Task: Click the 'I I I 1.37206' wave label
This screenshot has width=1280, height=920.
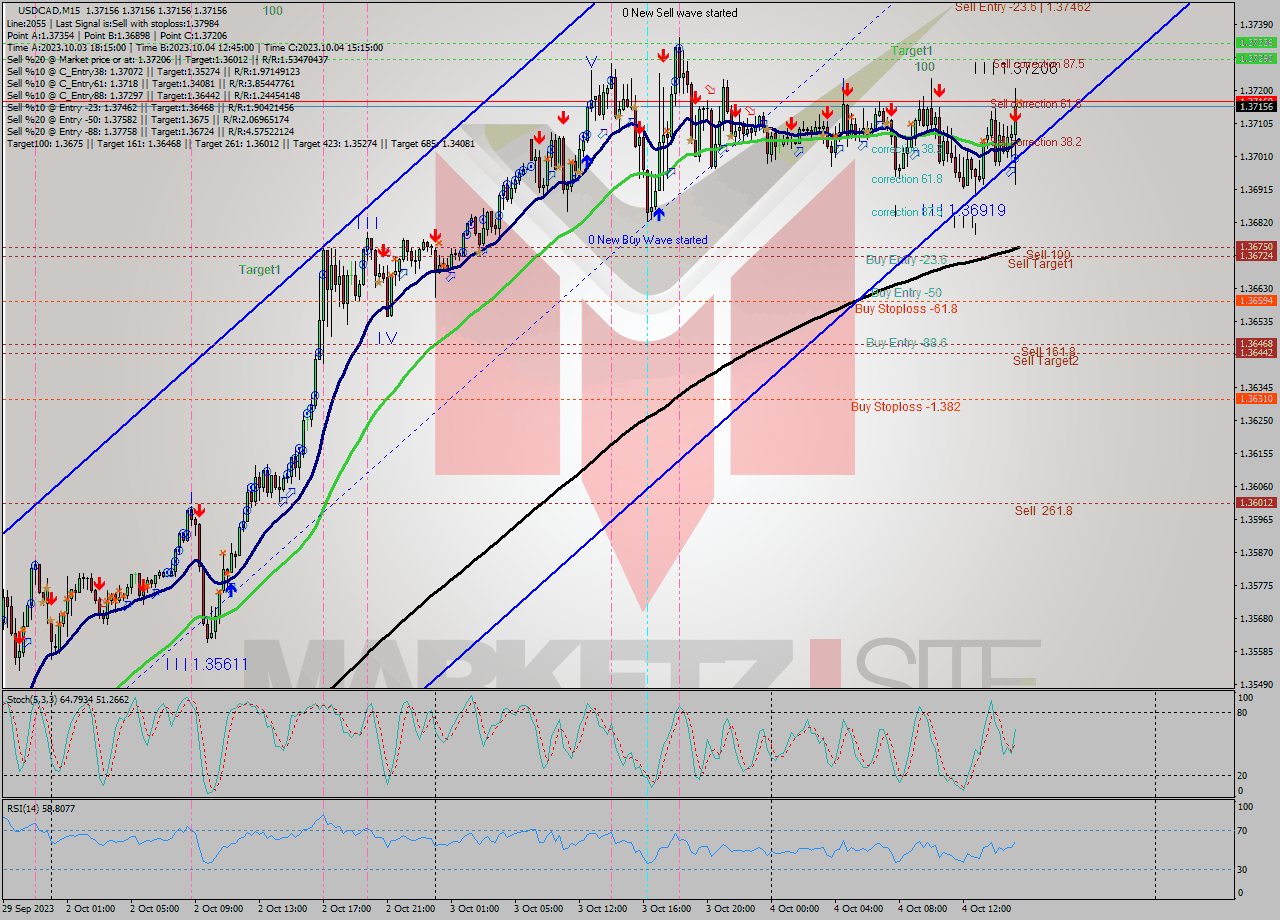Action: coord(1016,68)
